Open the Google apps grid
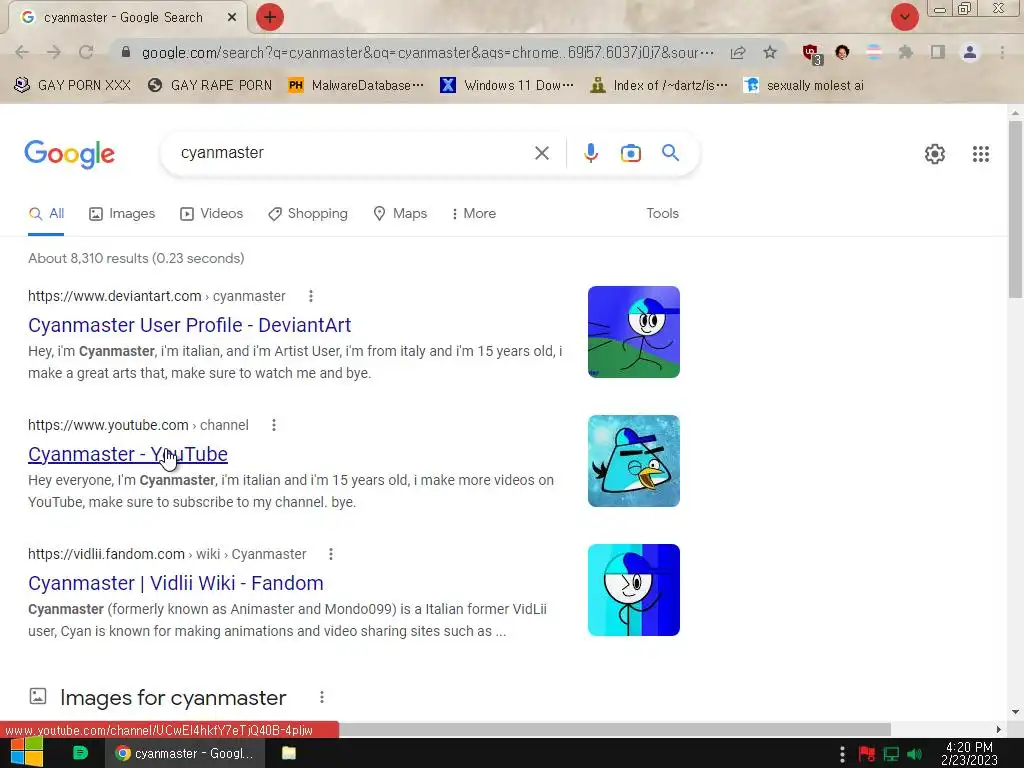Image resolution: width=1024 pixels, height=768 pixels. pyautogui.click(x=980, y=154)
